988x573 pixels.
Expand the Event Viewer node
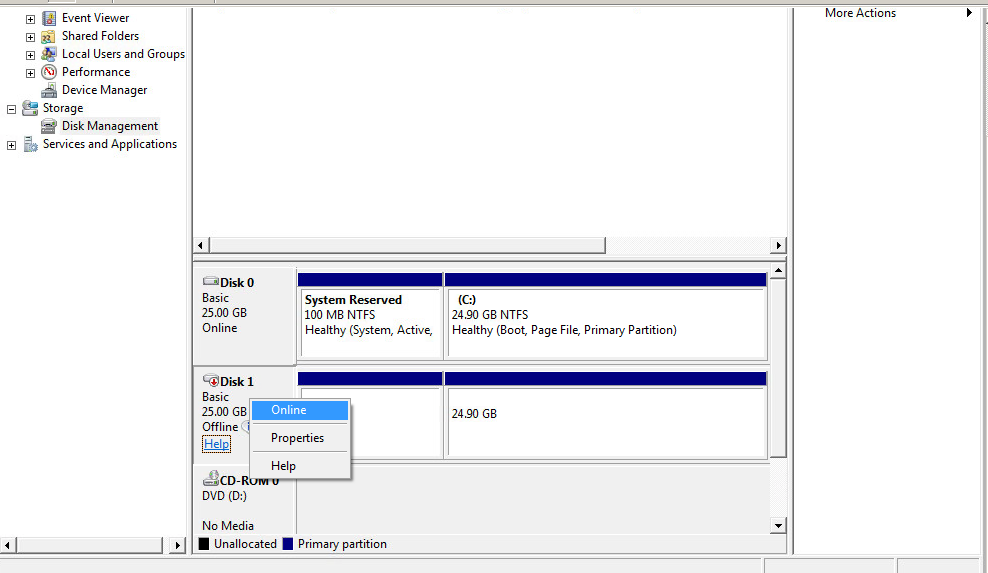(30, 18)
